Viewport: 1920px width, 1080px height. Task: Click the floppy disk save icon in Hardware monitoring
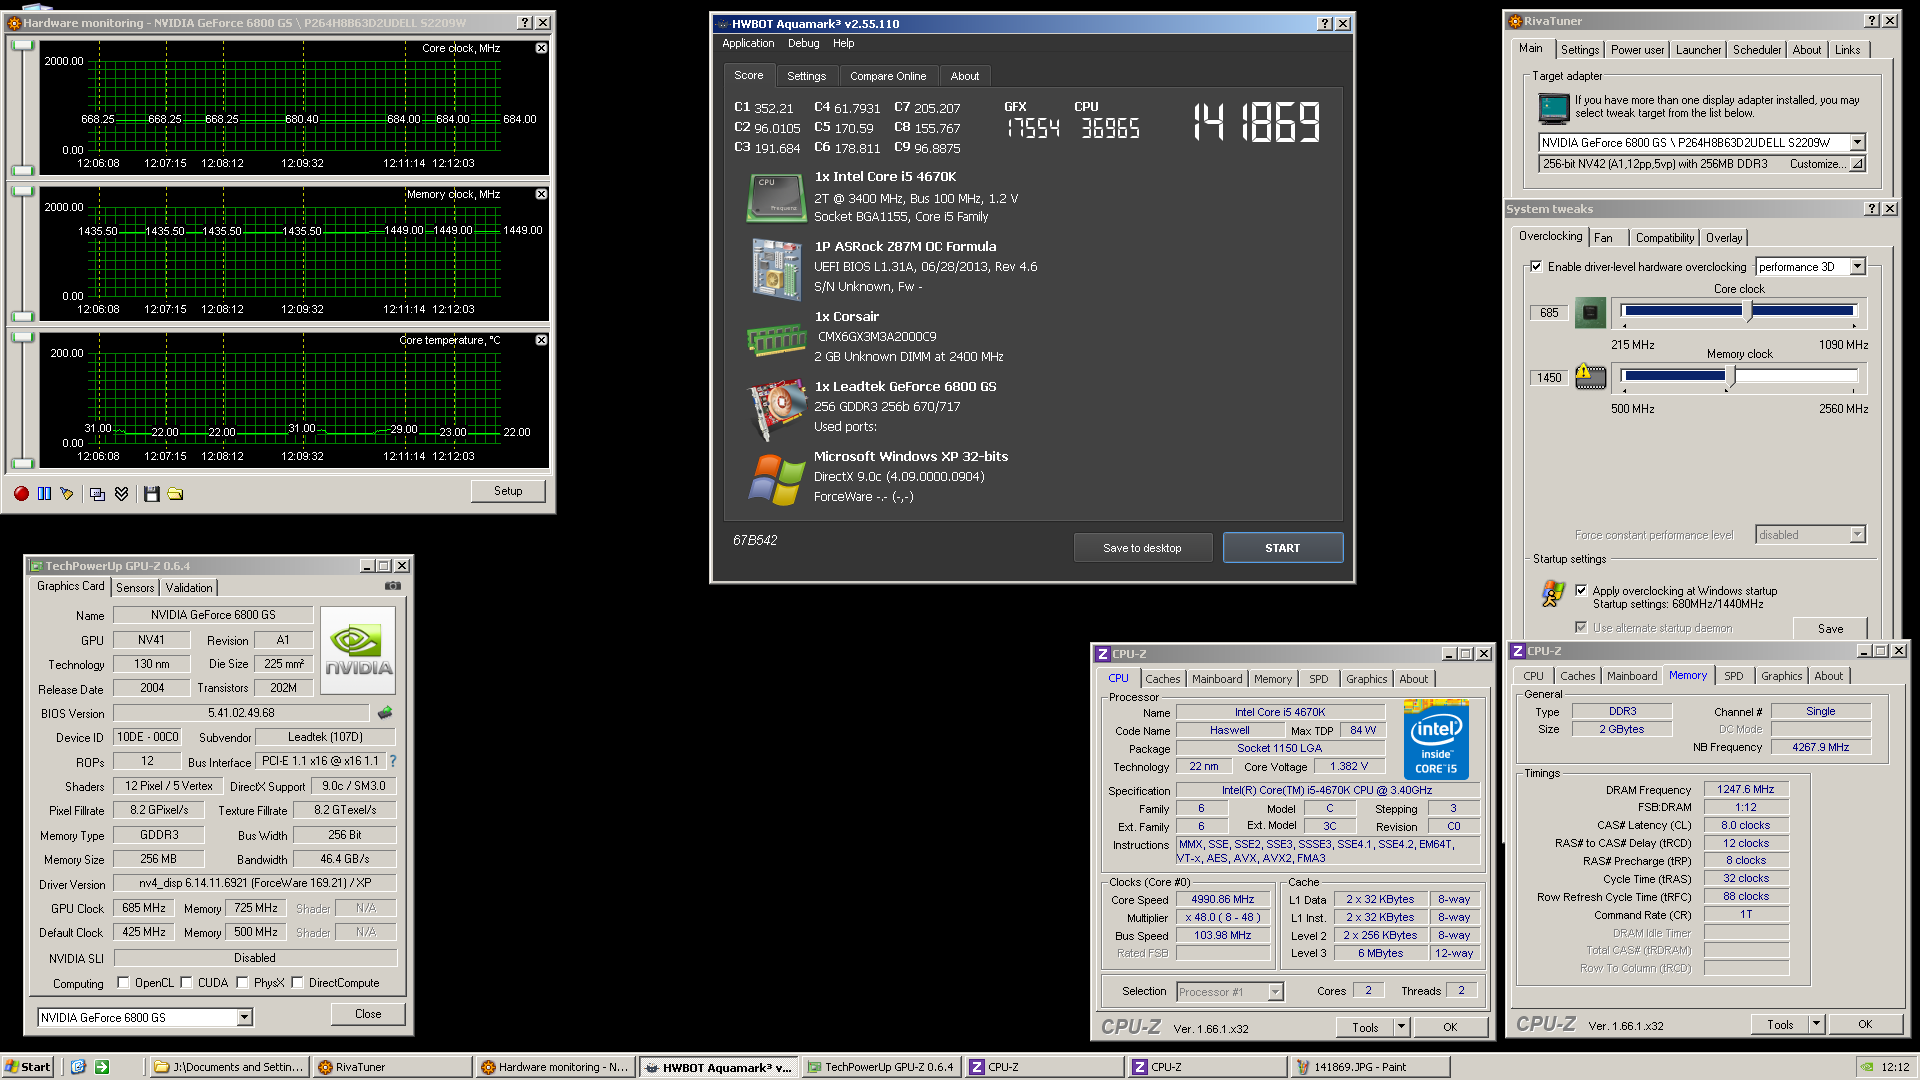point(152,494)
